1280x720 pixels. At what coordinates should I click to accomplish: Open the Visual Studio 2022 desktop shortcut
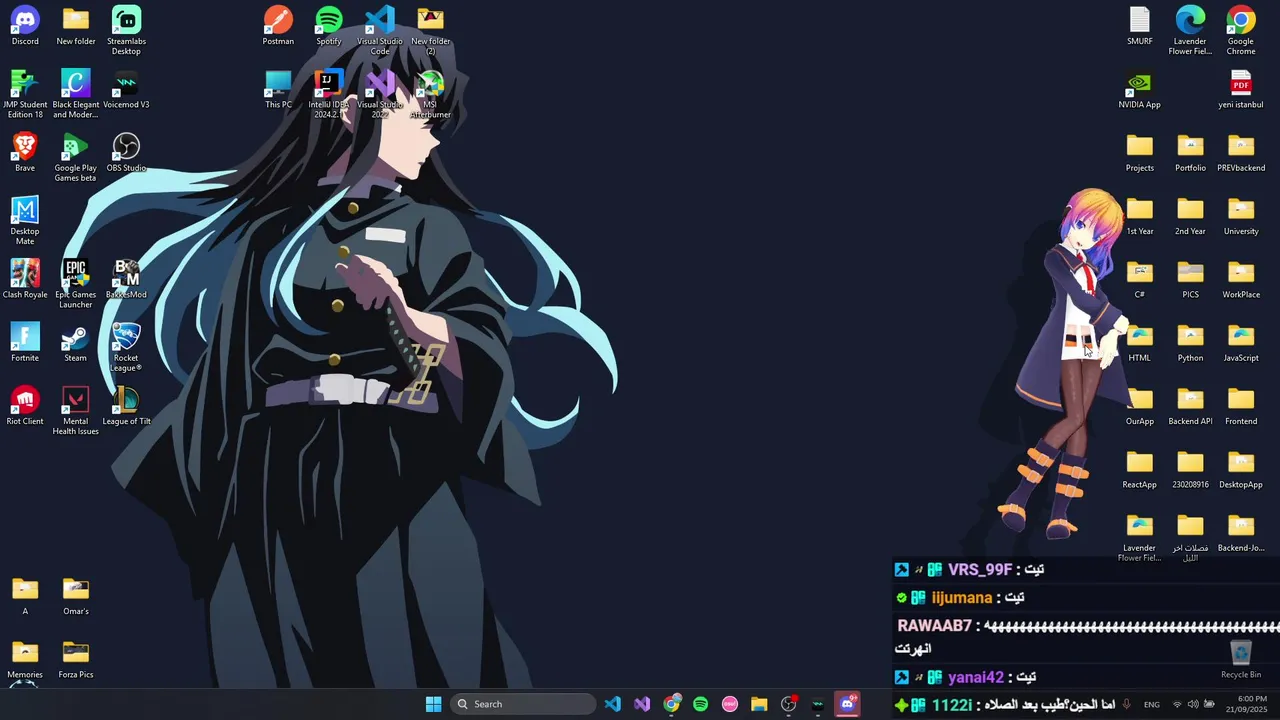pos(380,94)
